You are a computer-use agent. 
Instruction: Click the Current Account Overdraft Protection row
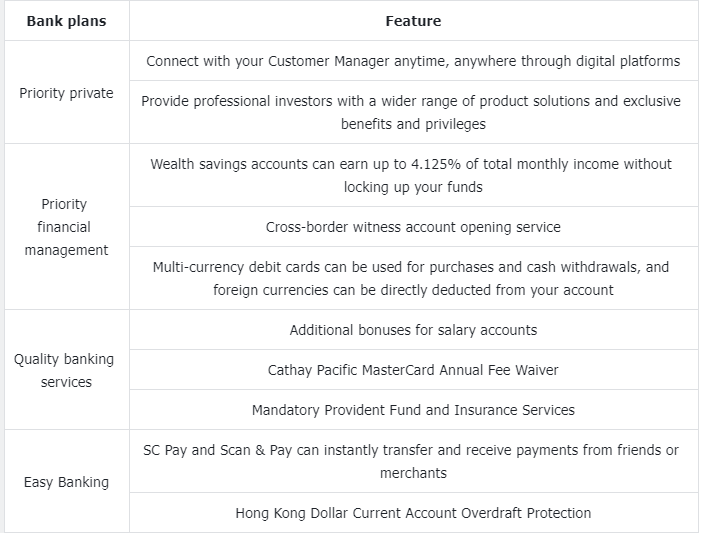pos(413,513)
